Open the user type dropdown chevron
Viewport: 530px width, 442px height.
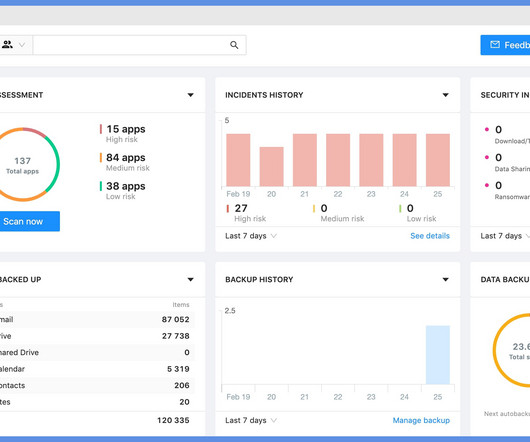tap(22, 45)
